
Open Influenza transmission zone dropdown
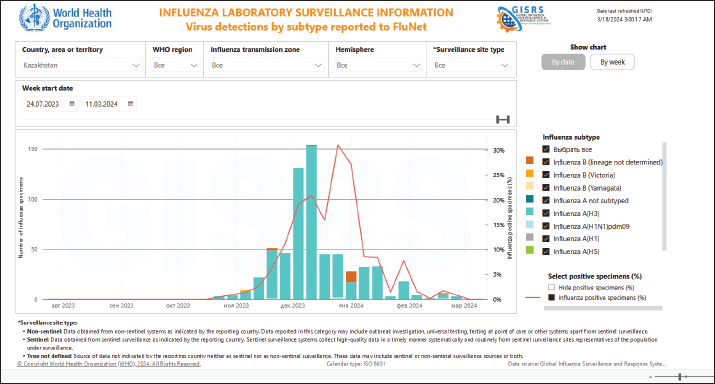pyautogui.click(x=266, y=65)
